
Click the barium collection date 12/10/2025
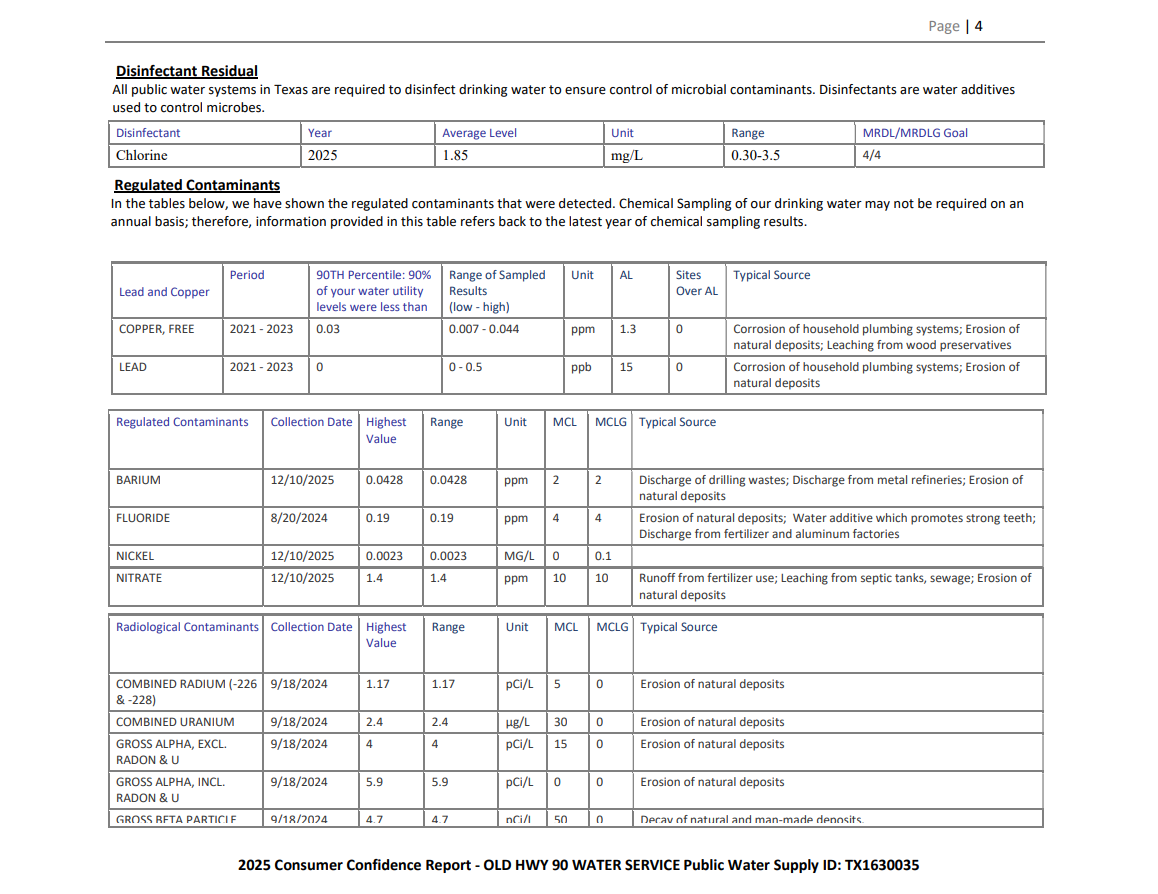(x=302, y=480)
